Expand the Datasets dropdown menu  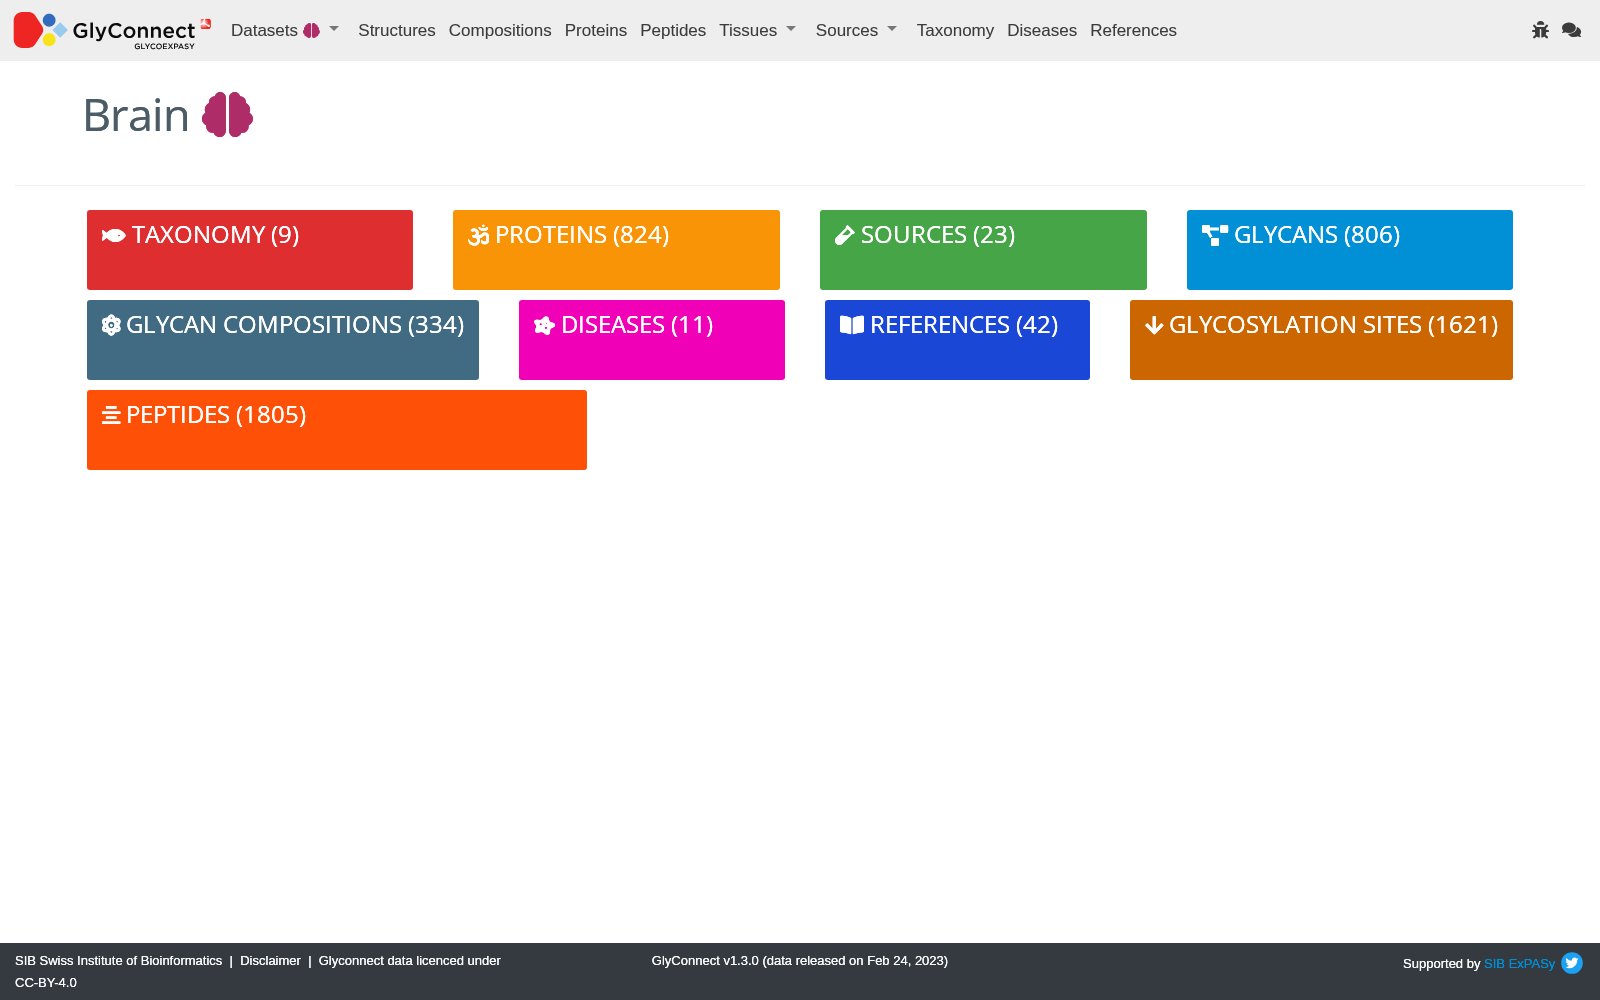pyautogui.click(x=285, y=30)
